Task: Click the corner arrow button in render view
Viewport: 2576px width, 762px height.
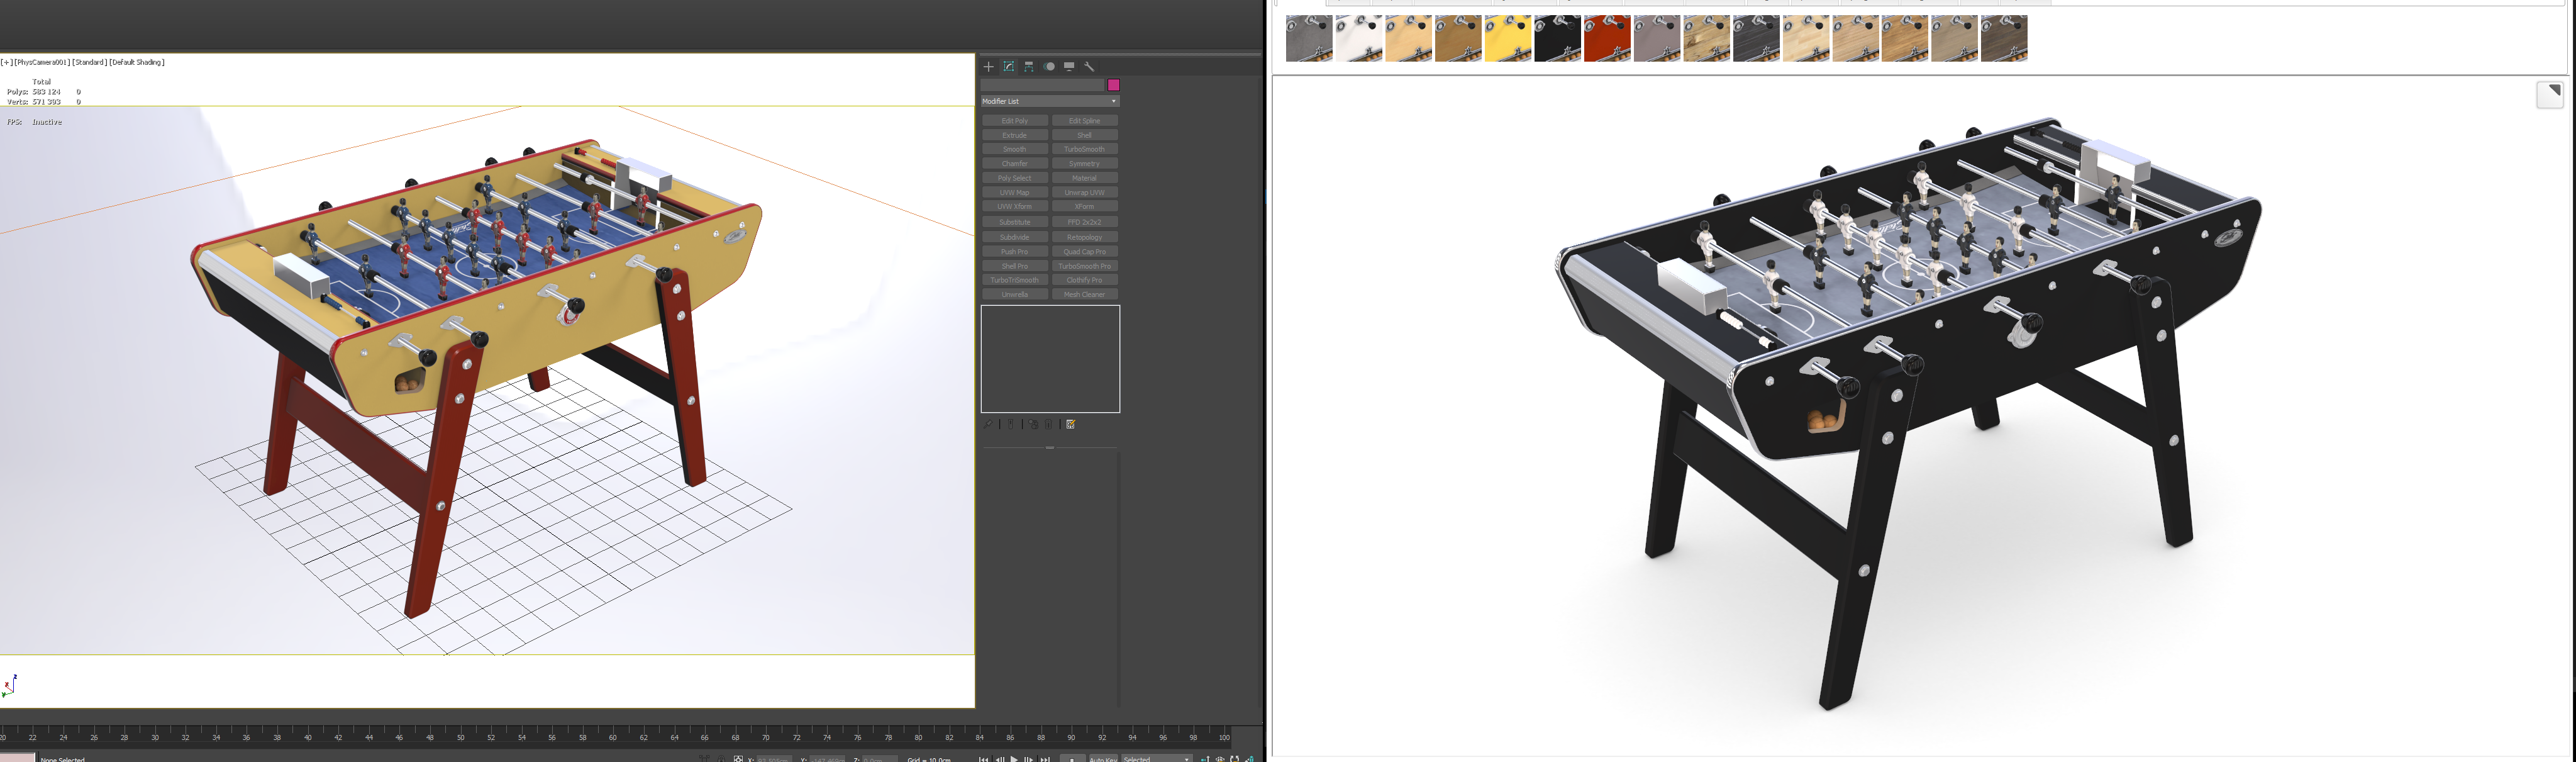Action: pyautogui.click(x=2550, y=95)
